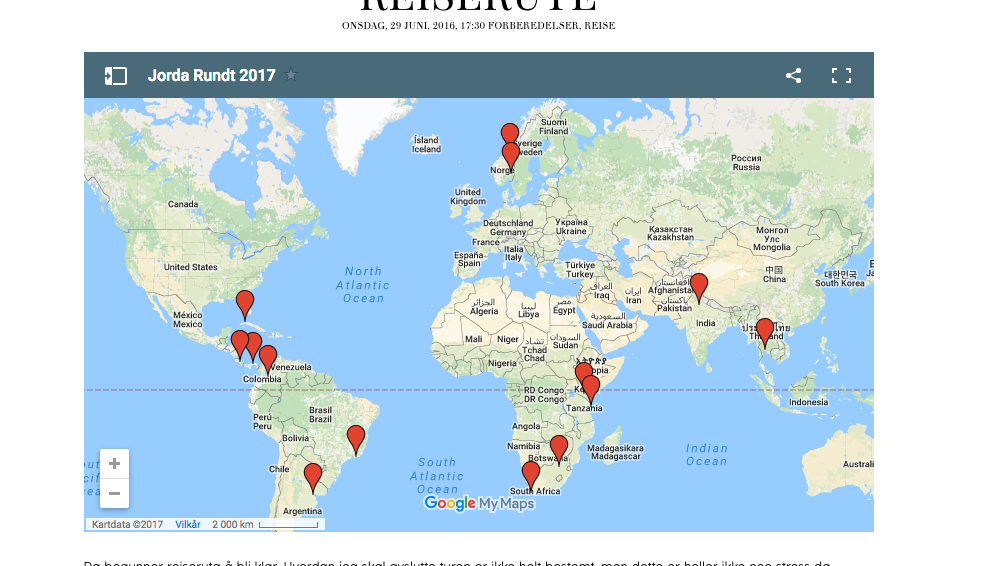Select the red marker over Thailand
Screen dimensions: 997x566
(x=765, y=330)
